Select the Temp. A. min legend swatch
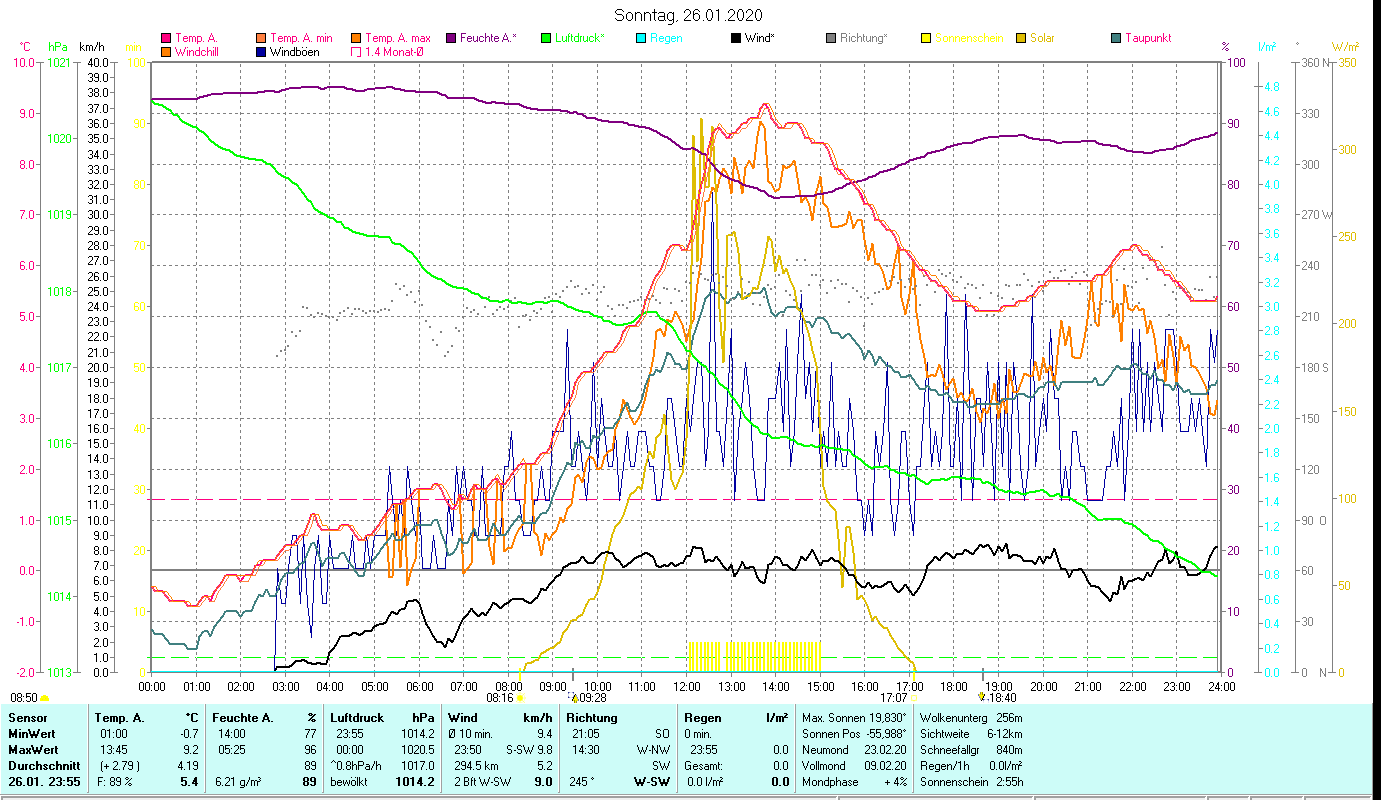This screenshot has height=800, width=1381. coord(261,39)
